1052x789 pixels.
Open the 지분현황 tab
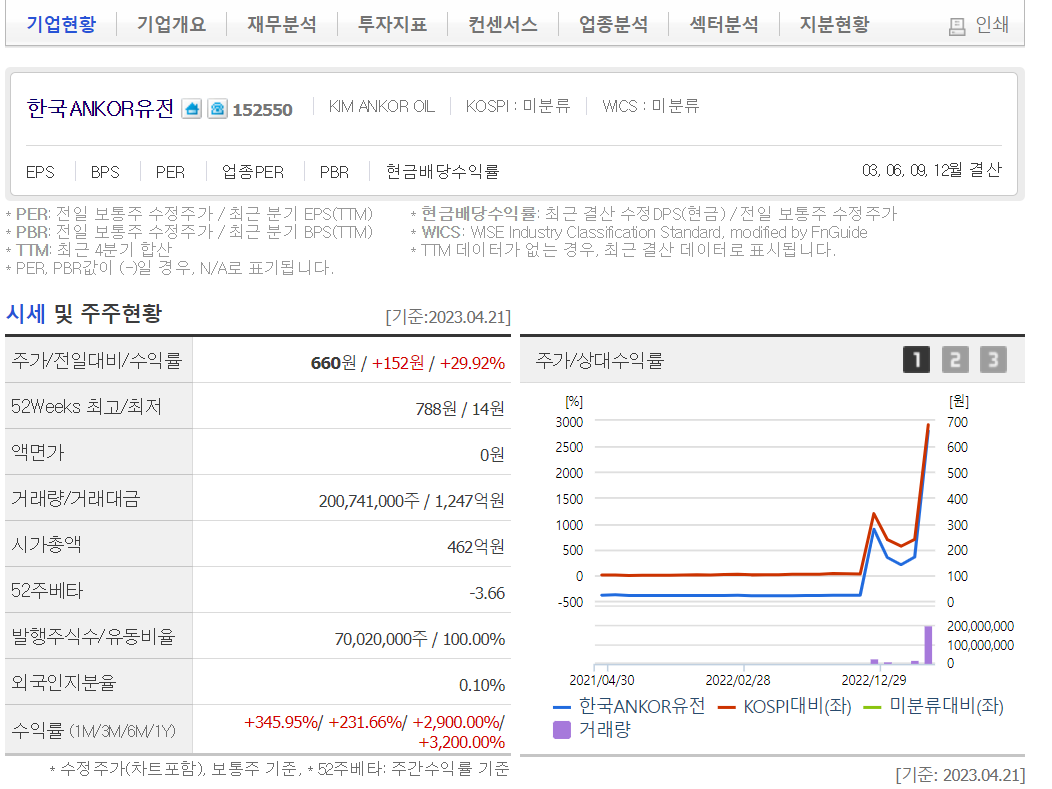click(x=835, y=24)
